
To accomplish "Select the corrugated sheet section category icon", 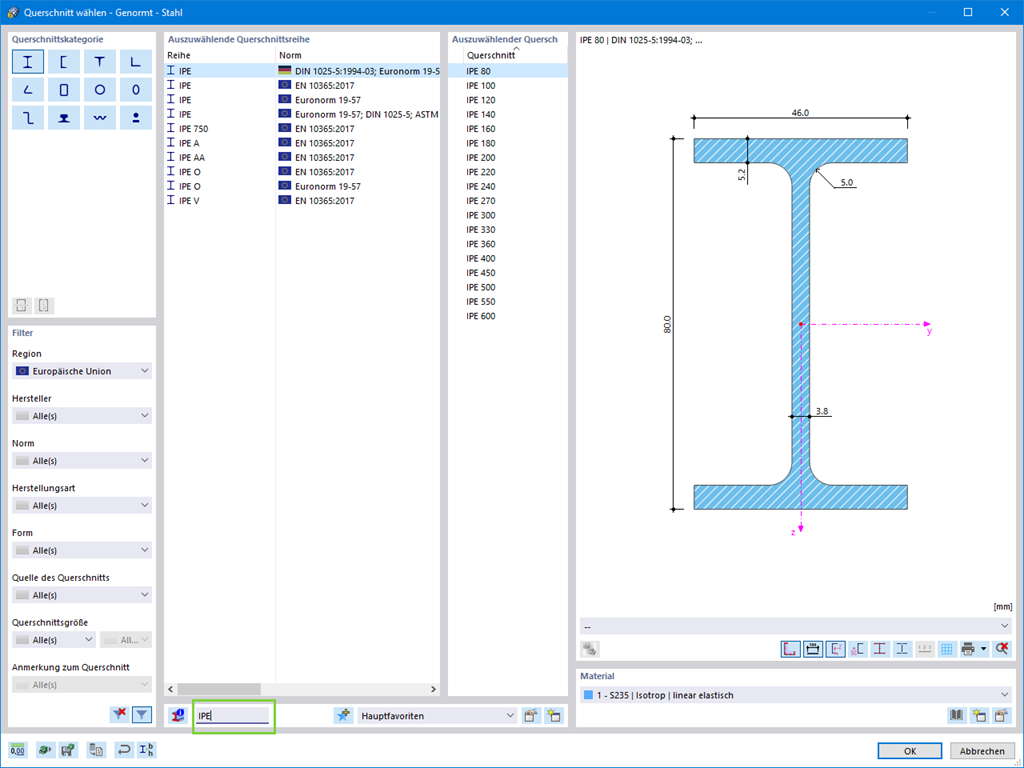I will tap(99, 118).
